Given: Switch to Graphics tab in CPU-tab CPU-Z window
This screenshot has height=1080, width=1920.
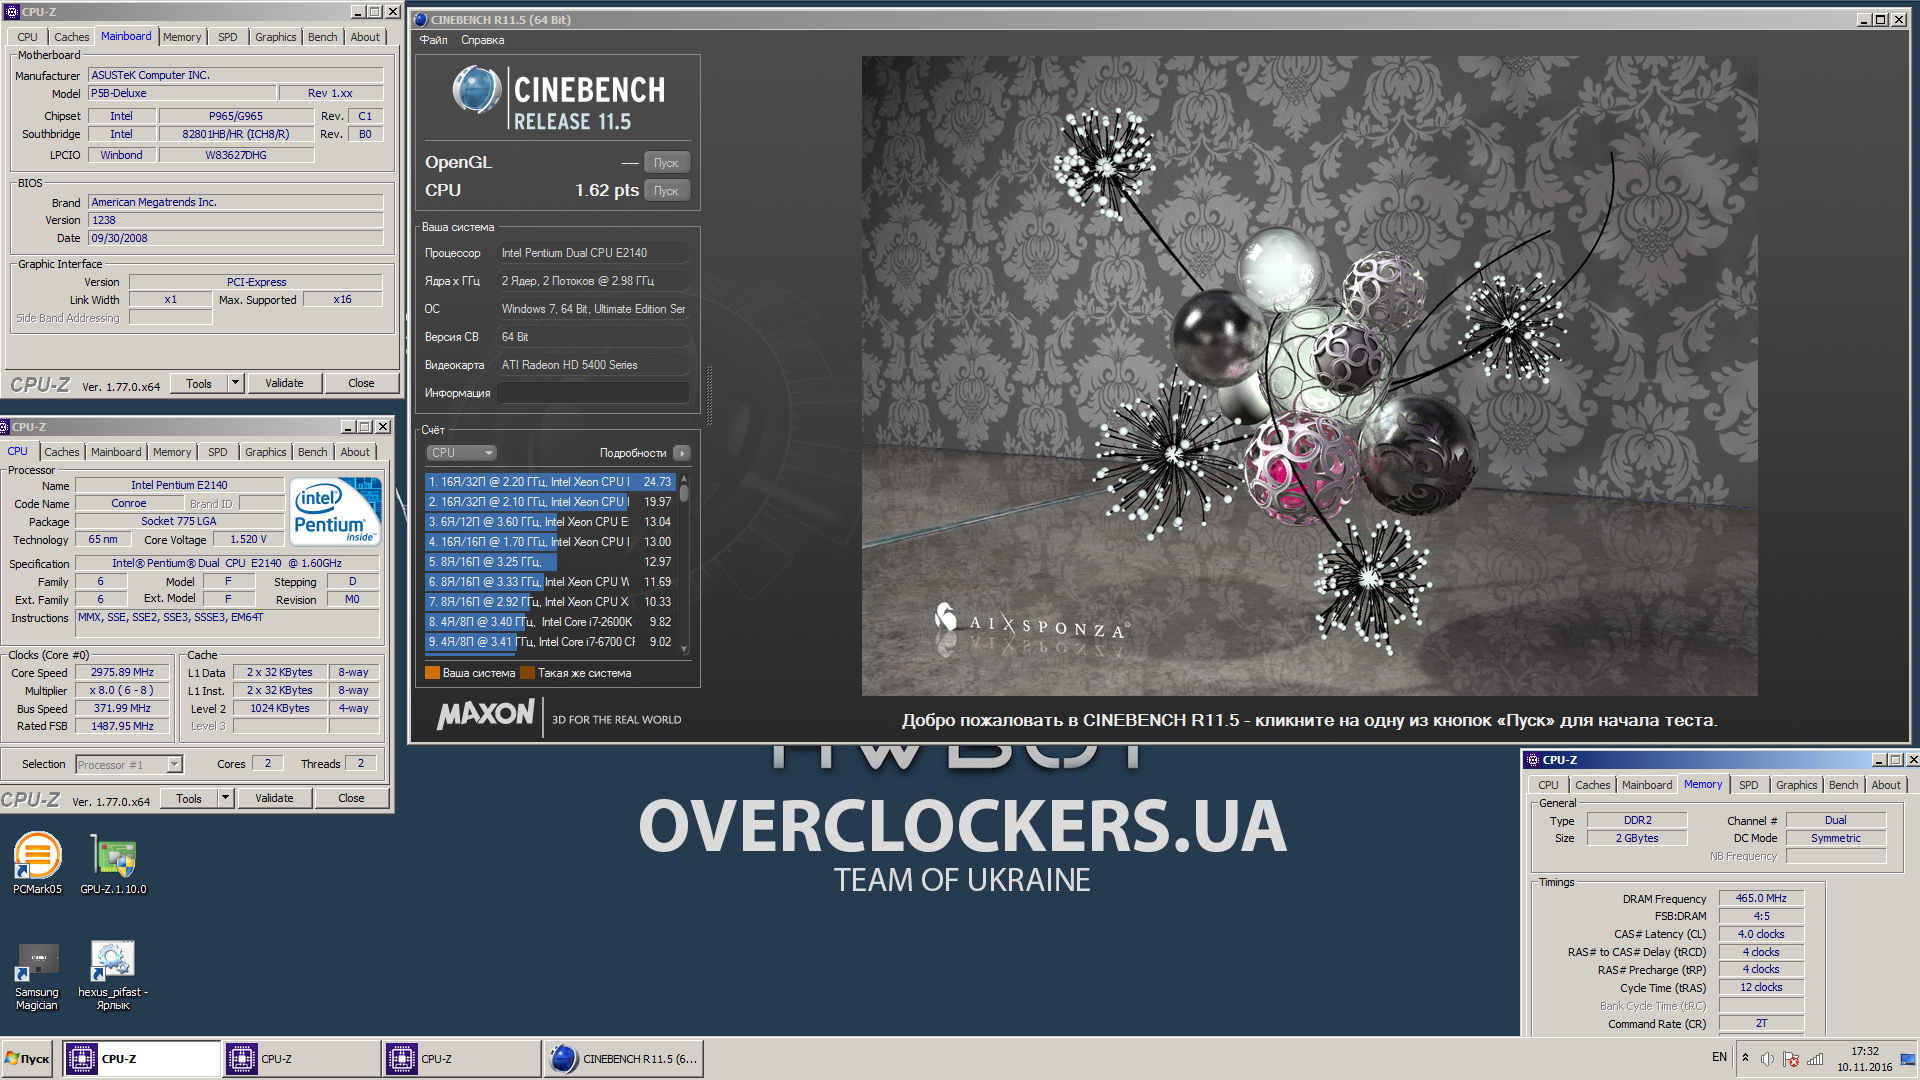Looking at the screenshot, I should (x=265, y=452).
